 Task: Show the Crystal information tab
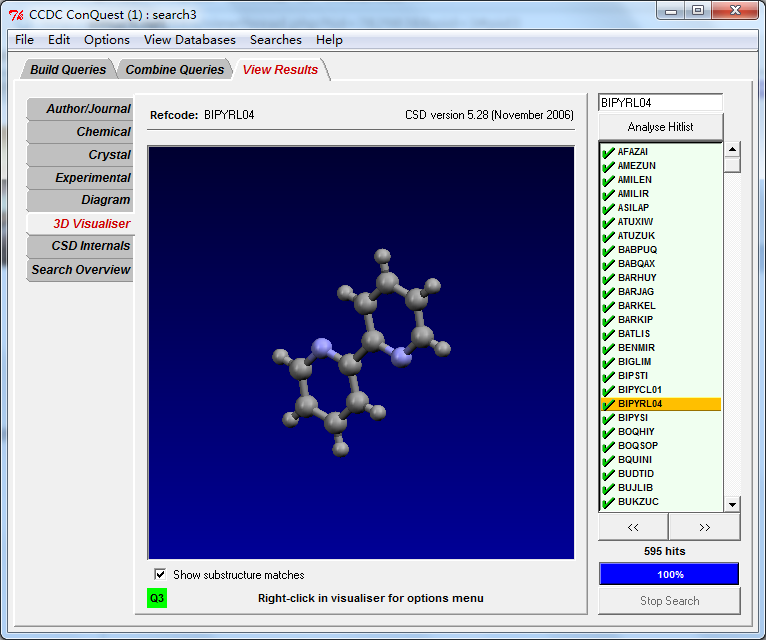(x=109, y=155)
